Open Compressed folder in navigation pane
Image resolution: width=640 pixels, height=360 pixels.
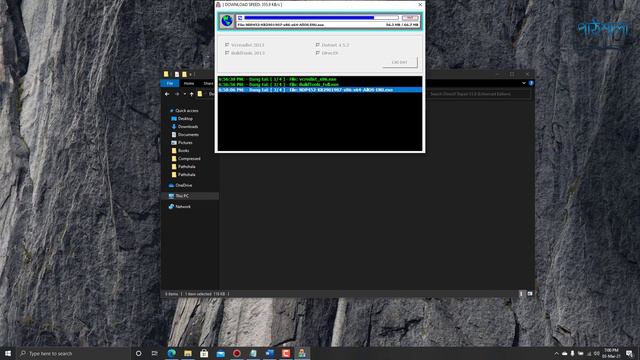pos(189,158)
